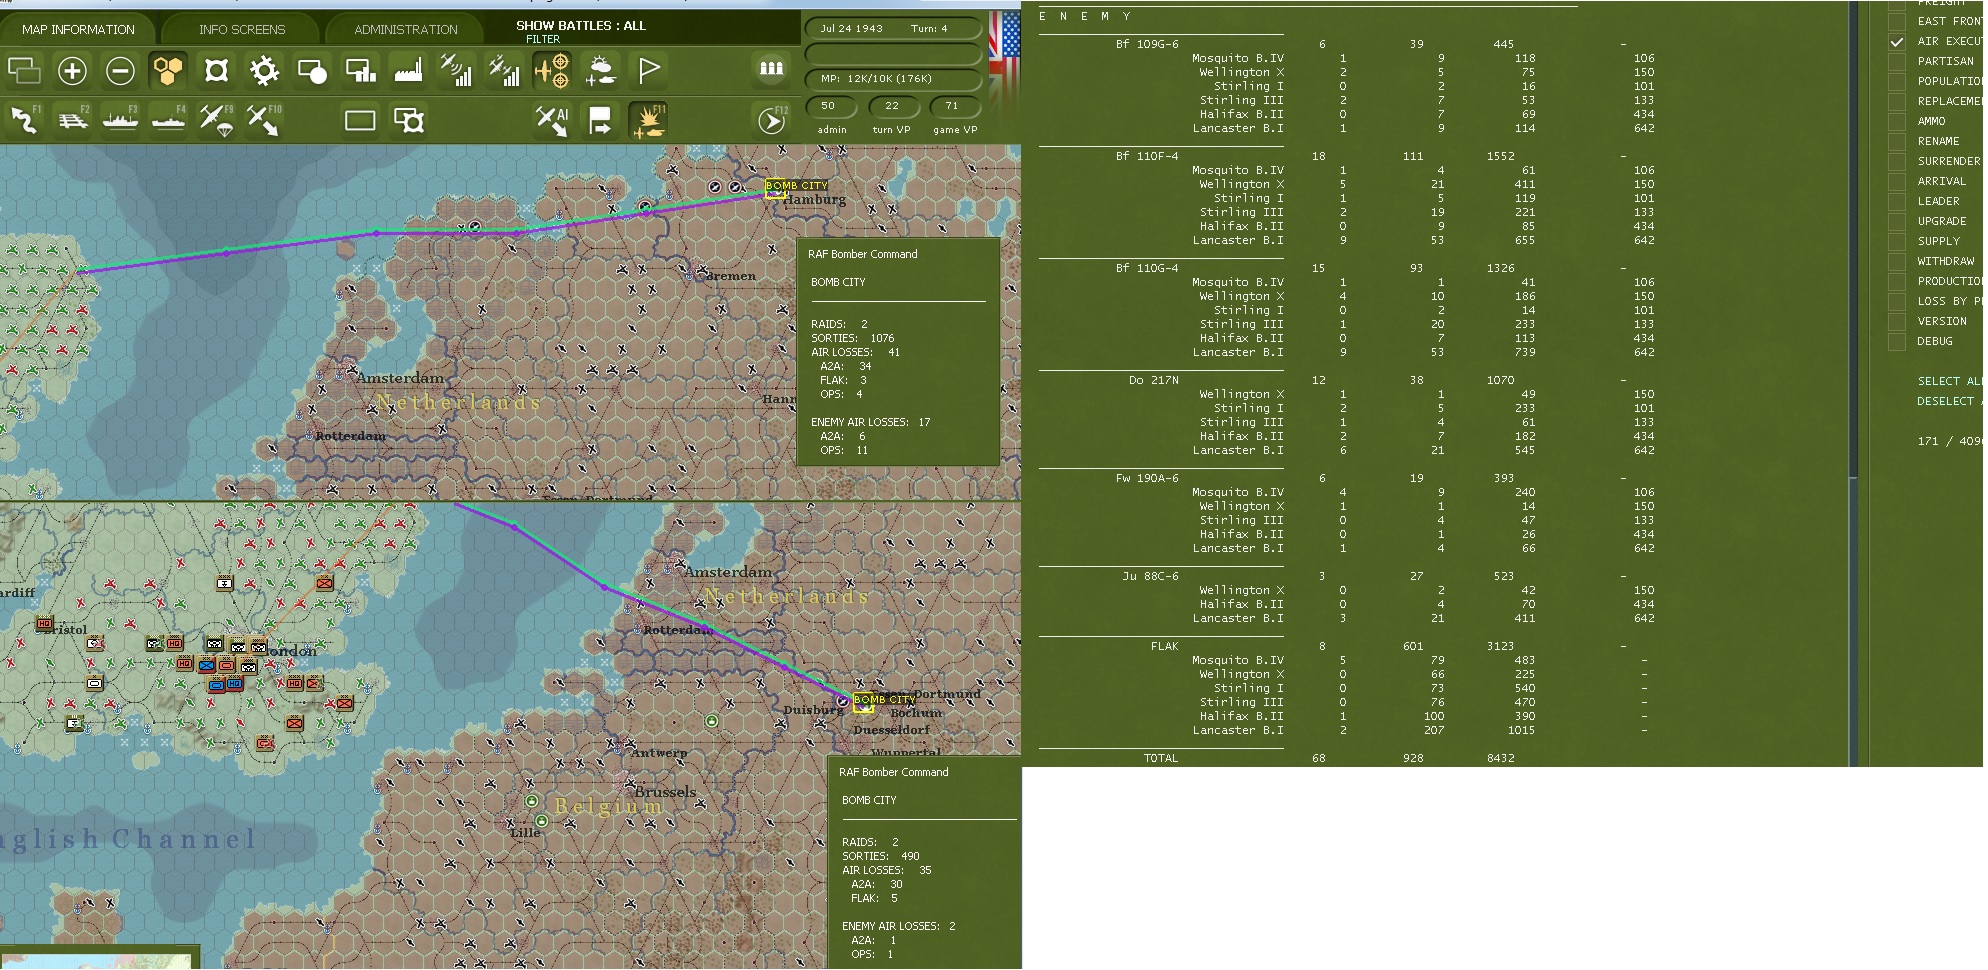The width and height of the screenshot is (1988, 970).
Task: Select air transfer mode F10
Action: tap(264, 120)
